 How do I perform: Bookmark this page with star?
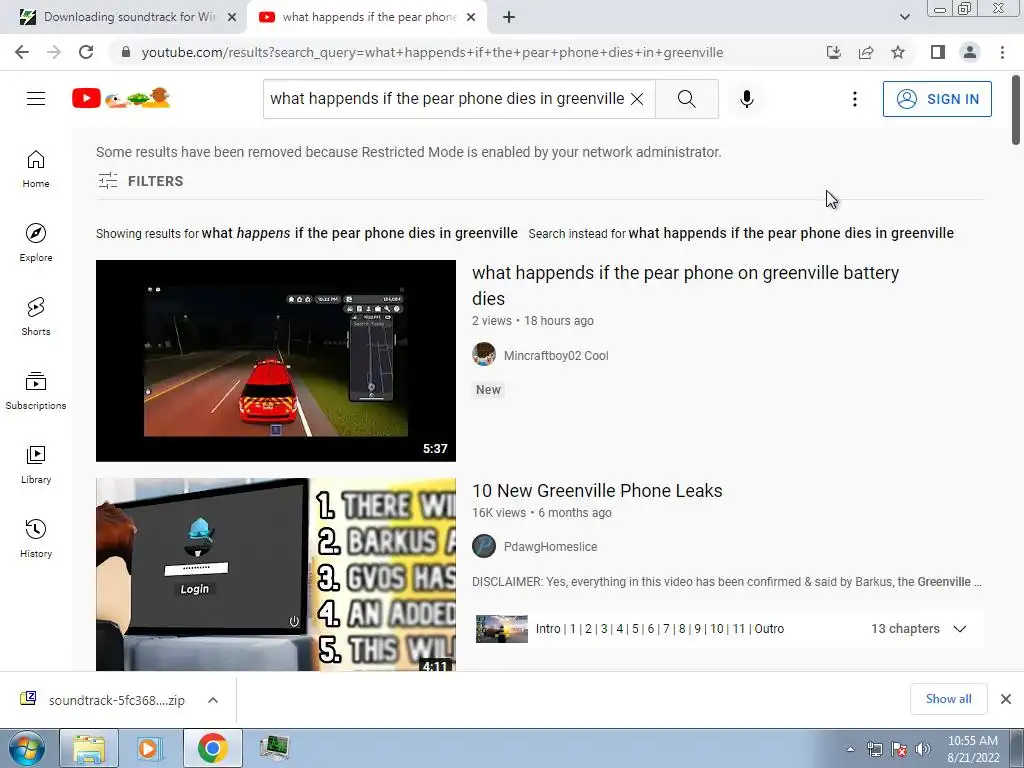pyautogui.click(x=898, y=52)
